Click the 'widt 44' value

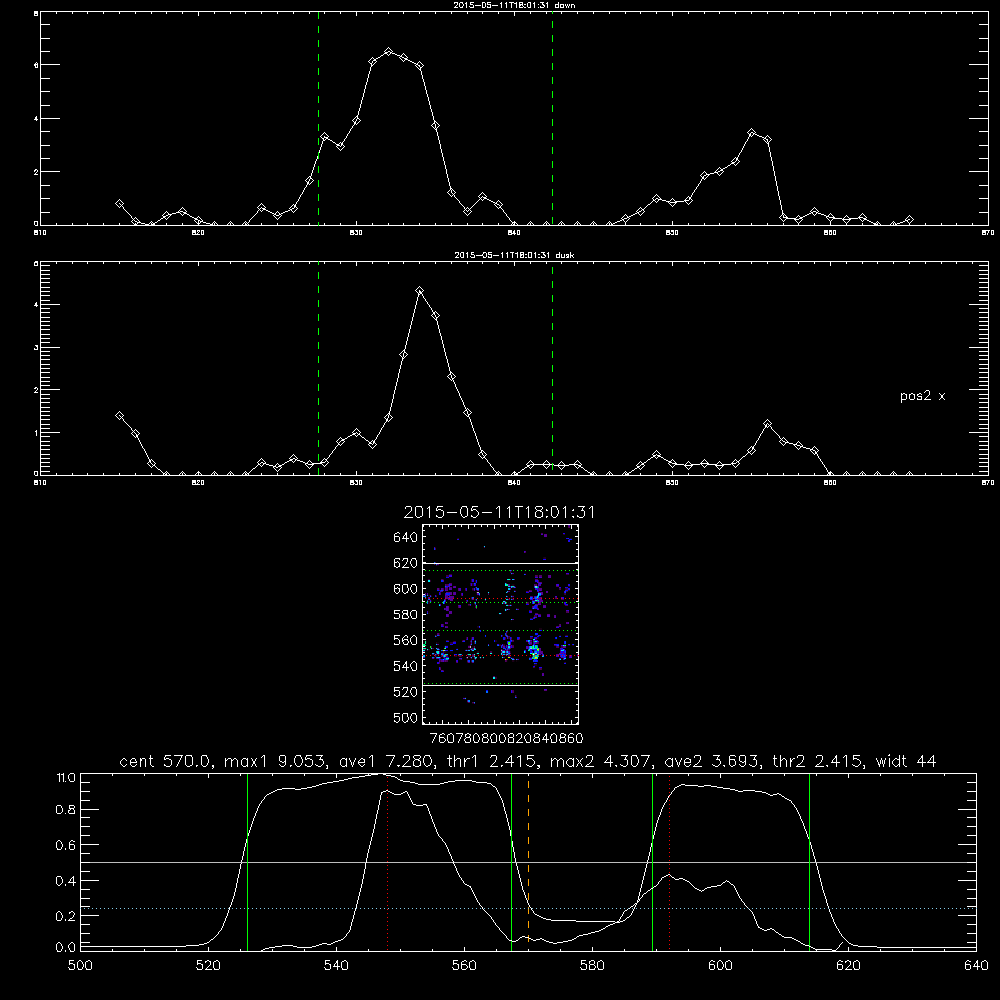[x=906, y=761]
